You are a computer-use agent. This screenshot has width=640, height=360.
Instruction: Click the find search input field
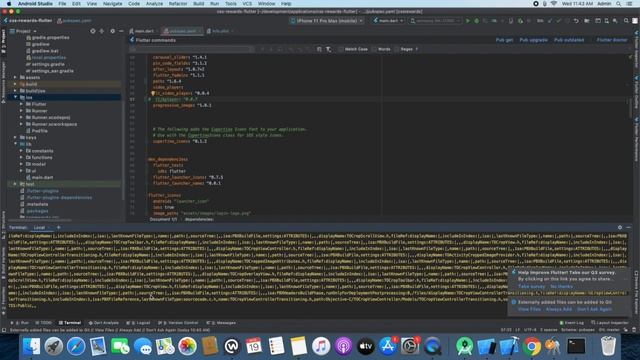pyautogui.click(x=191, y=49)
